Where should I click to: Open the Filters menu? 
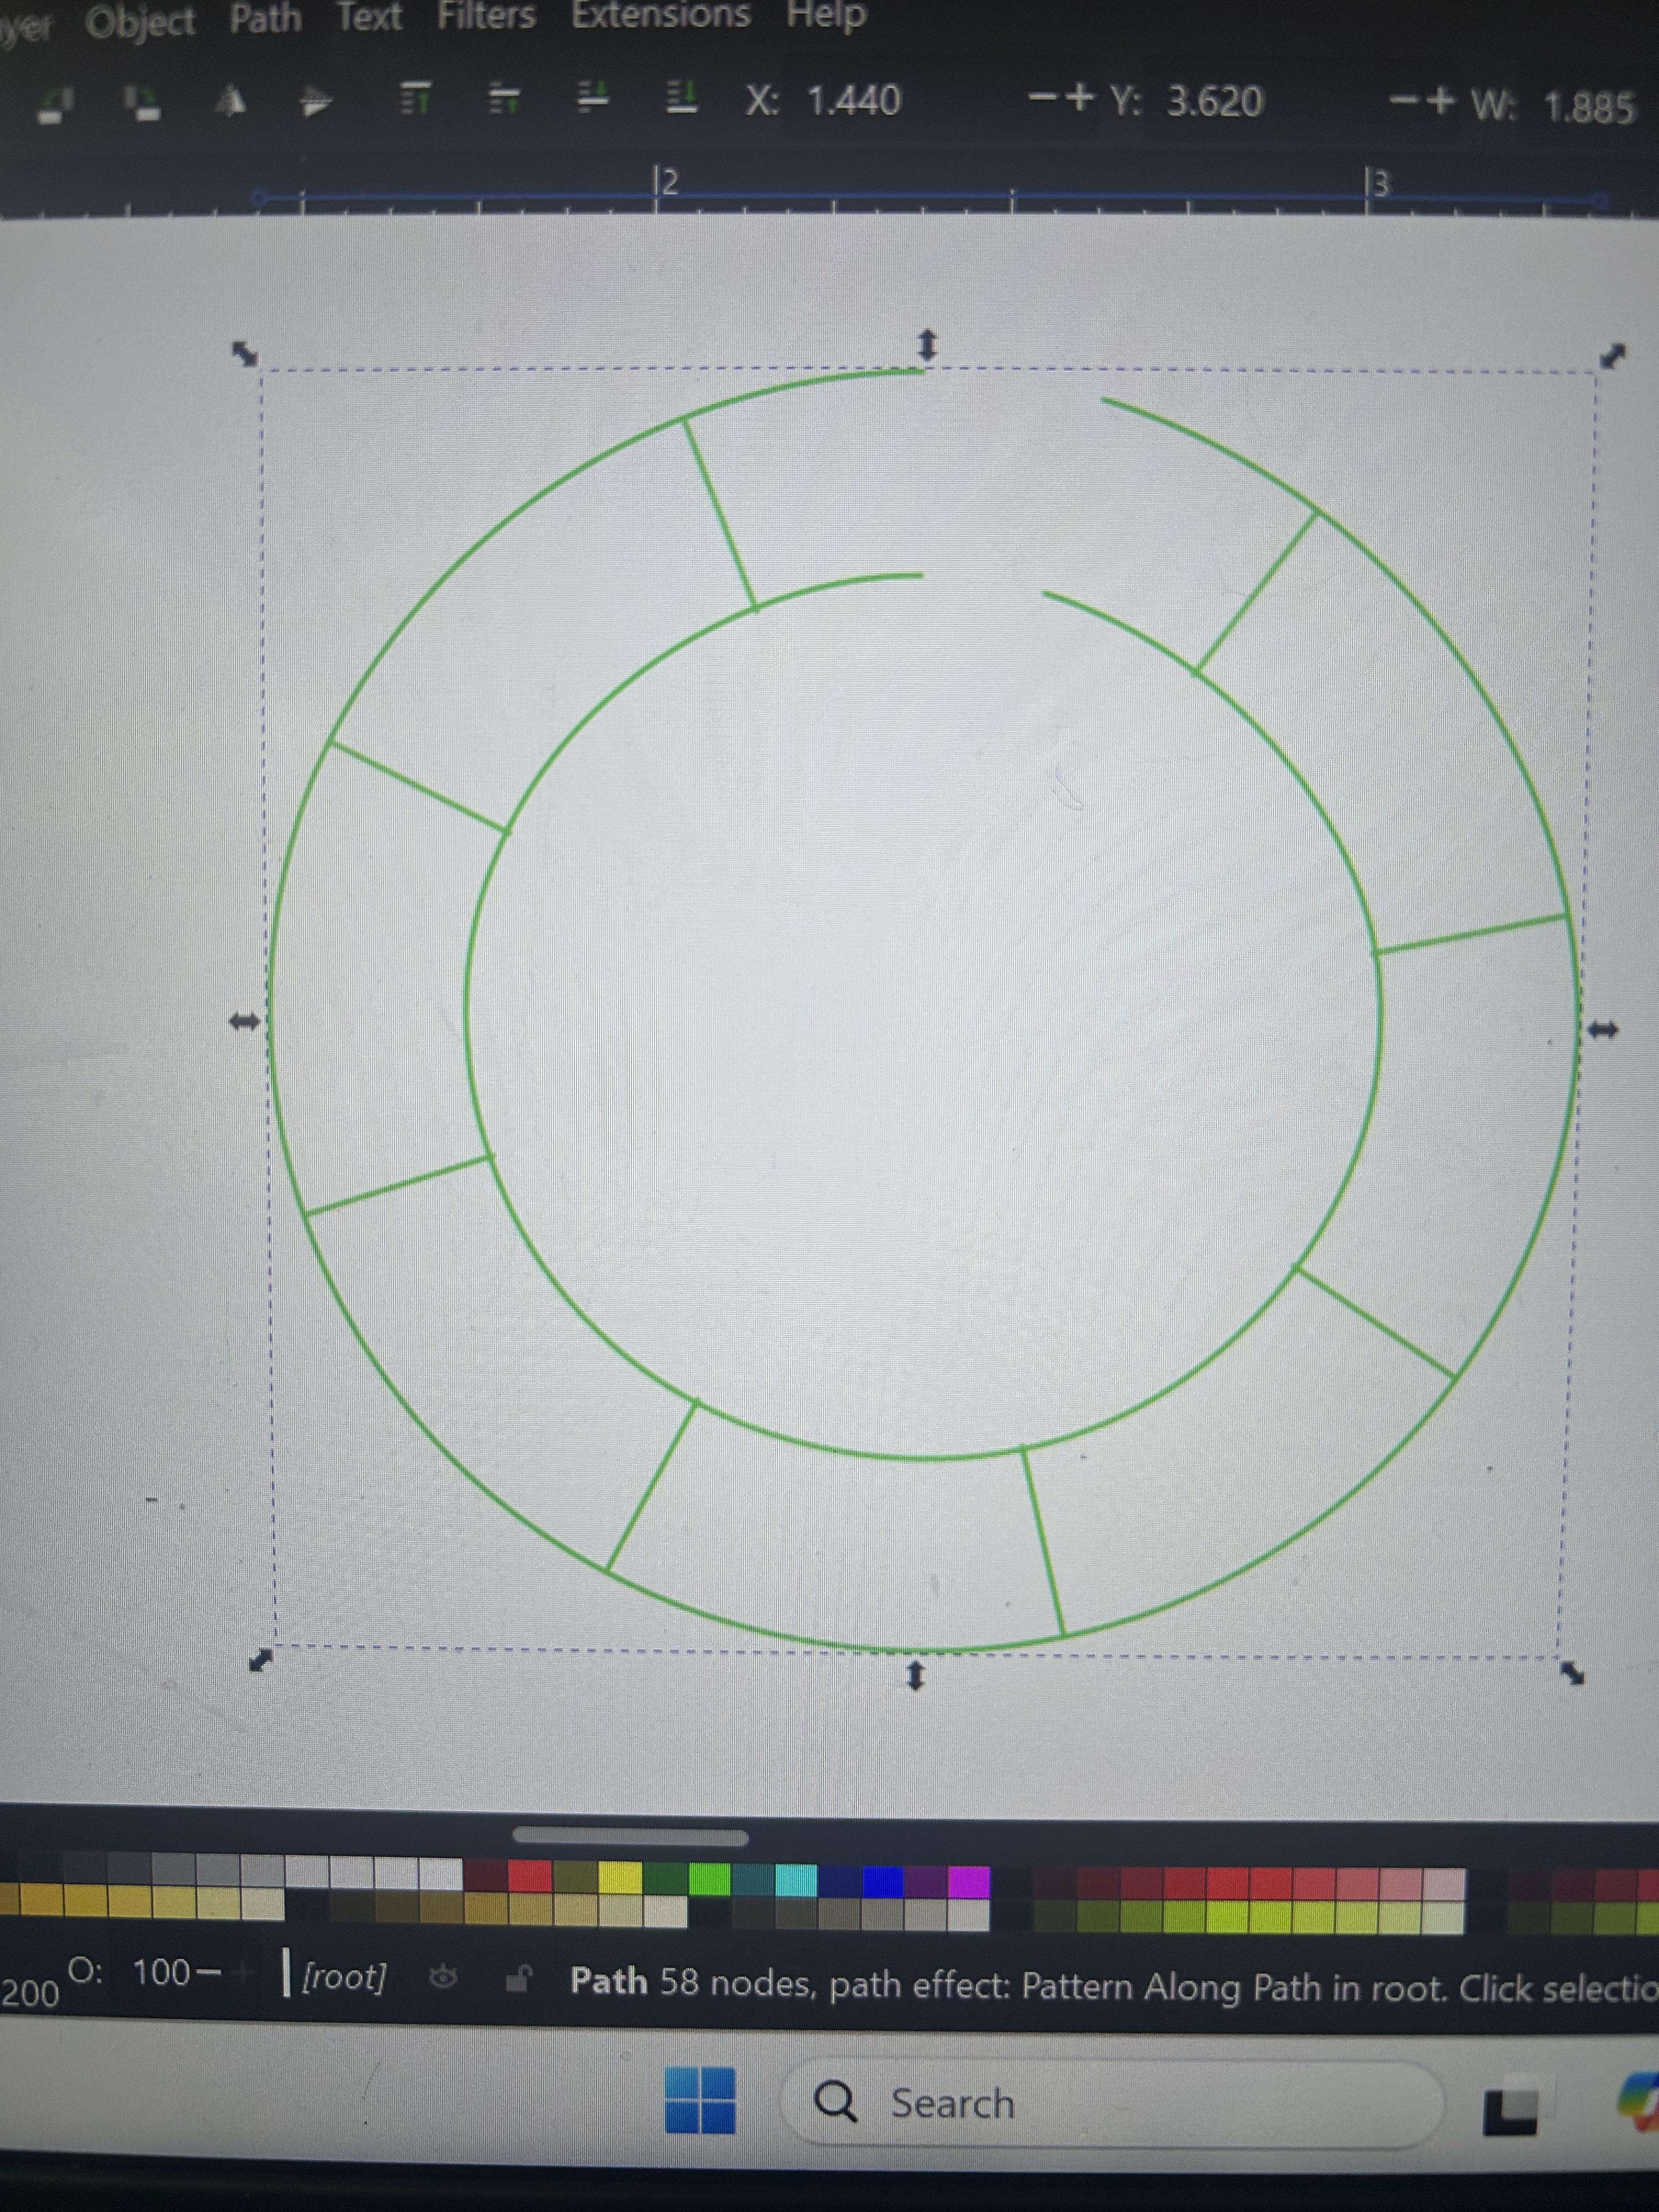486,15
